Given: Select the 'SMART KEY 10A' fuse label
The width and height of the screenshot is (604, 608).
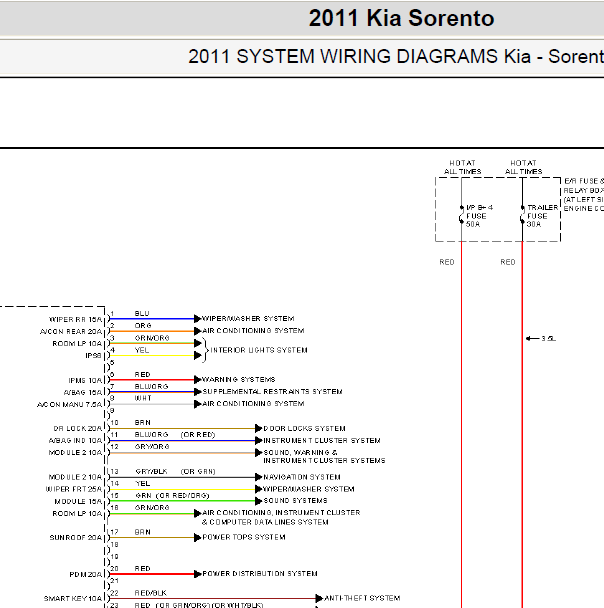Looking at the screenshot, I should point(73,598).
